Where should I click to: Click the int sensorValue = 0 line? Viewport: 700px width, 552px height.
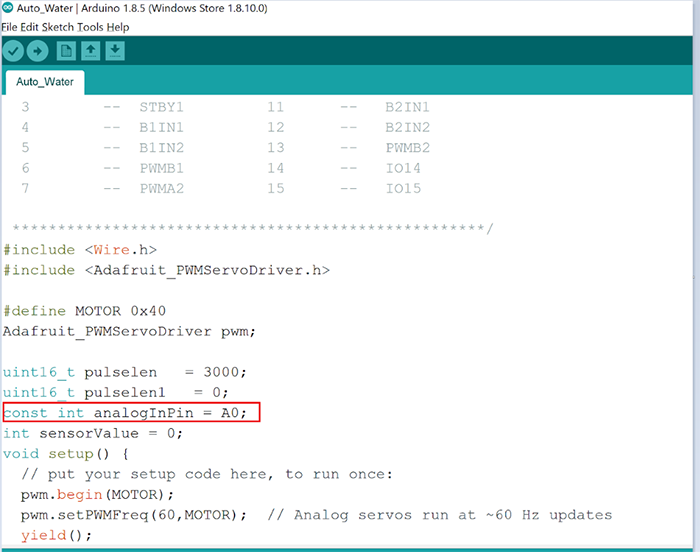click(93, 433)
